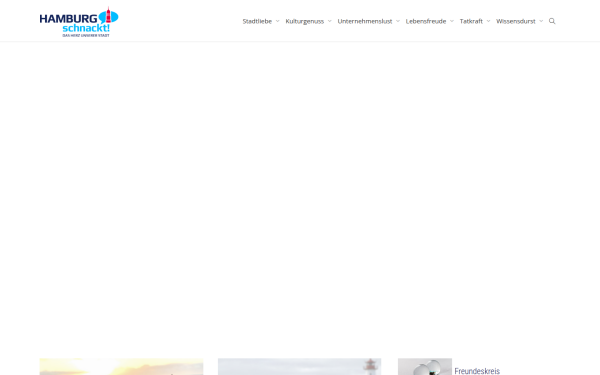Open the Tatkraft menu item
Viewport: 600px width, 375px height.
(x=471, y=21)
